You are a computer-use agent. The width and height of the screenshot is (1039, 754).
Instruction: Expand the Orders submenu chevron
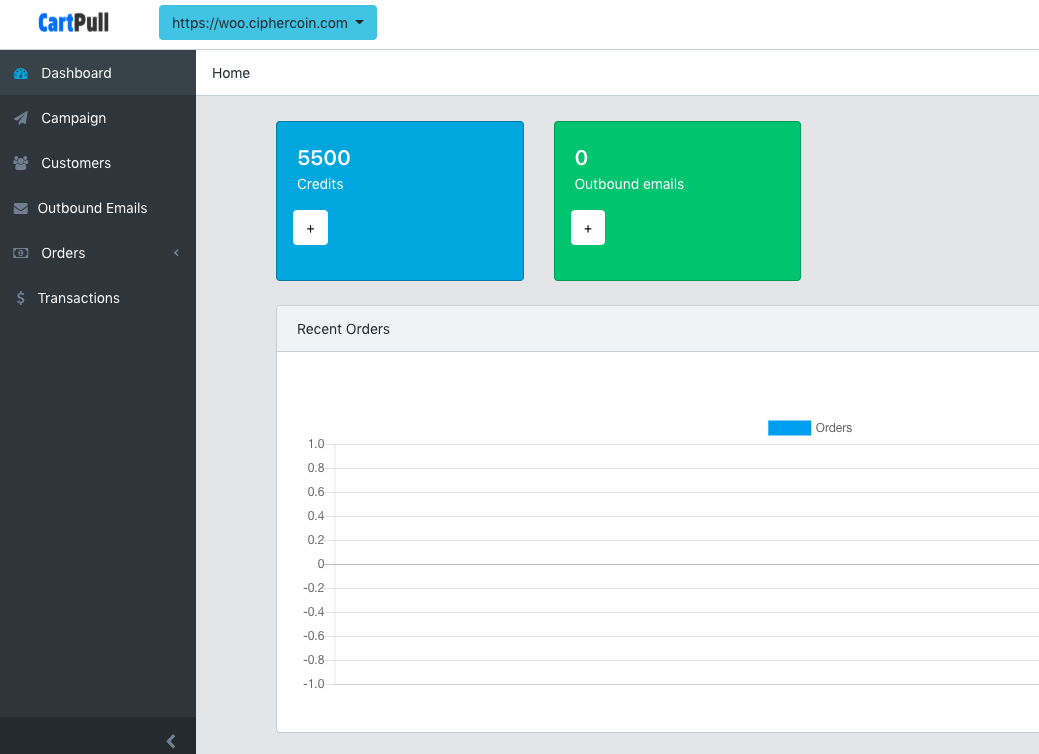[x=176, y=254]
